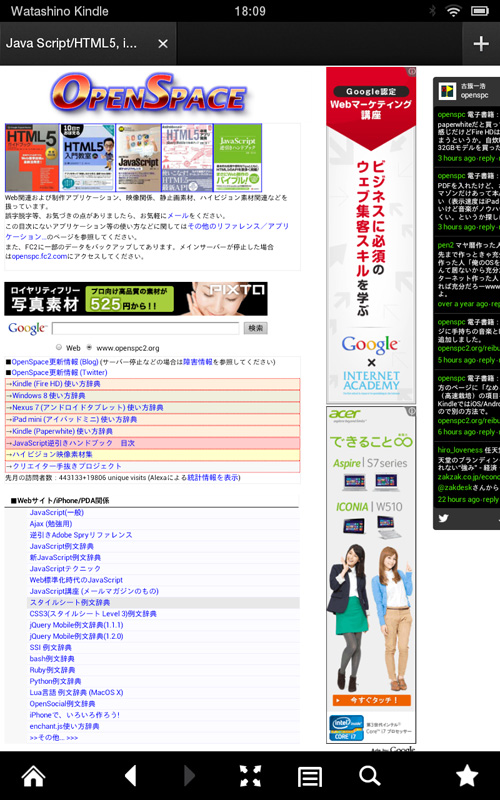
Task: Open a new tab with plus icon
Action: (x=481, y=43)
